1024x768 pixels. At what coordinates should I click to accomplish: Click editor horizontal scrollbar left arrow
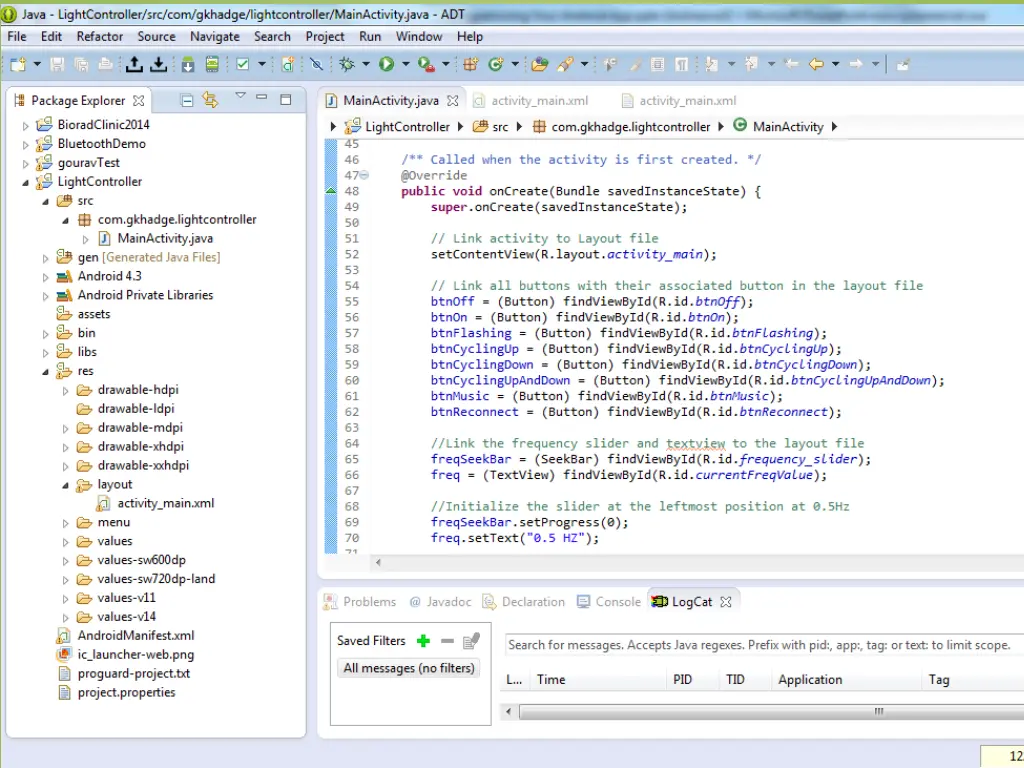(378, 562)
